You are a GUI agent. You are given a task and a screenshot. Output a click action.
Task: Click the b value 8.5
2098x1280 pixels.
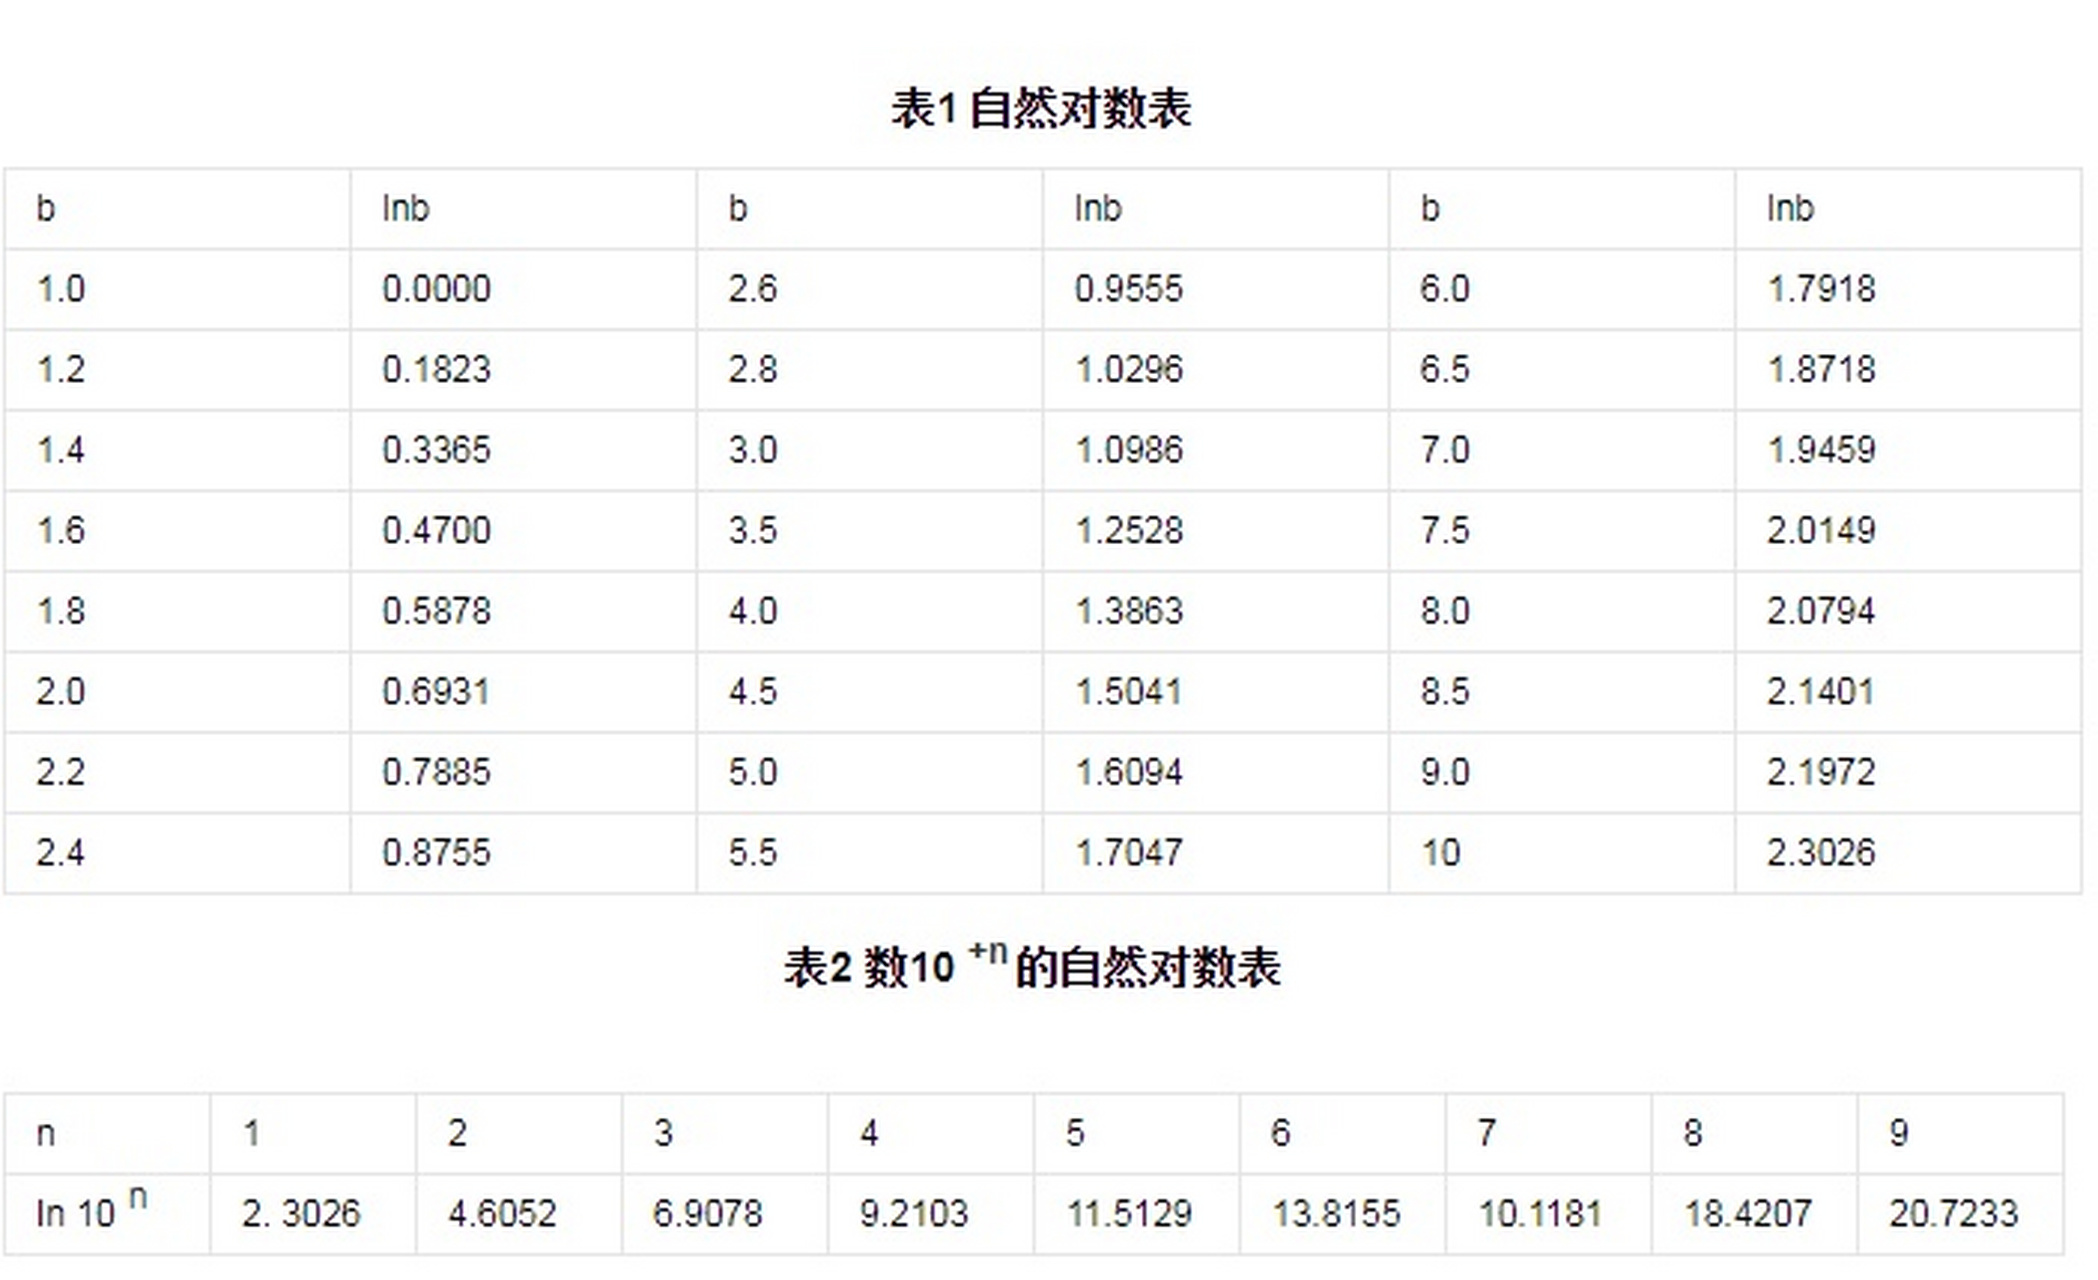click(1445, 692)
